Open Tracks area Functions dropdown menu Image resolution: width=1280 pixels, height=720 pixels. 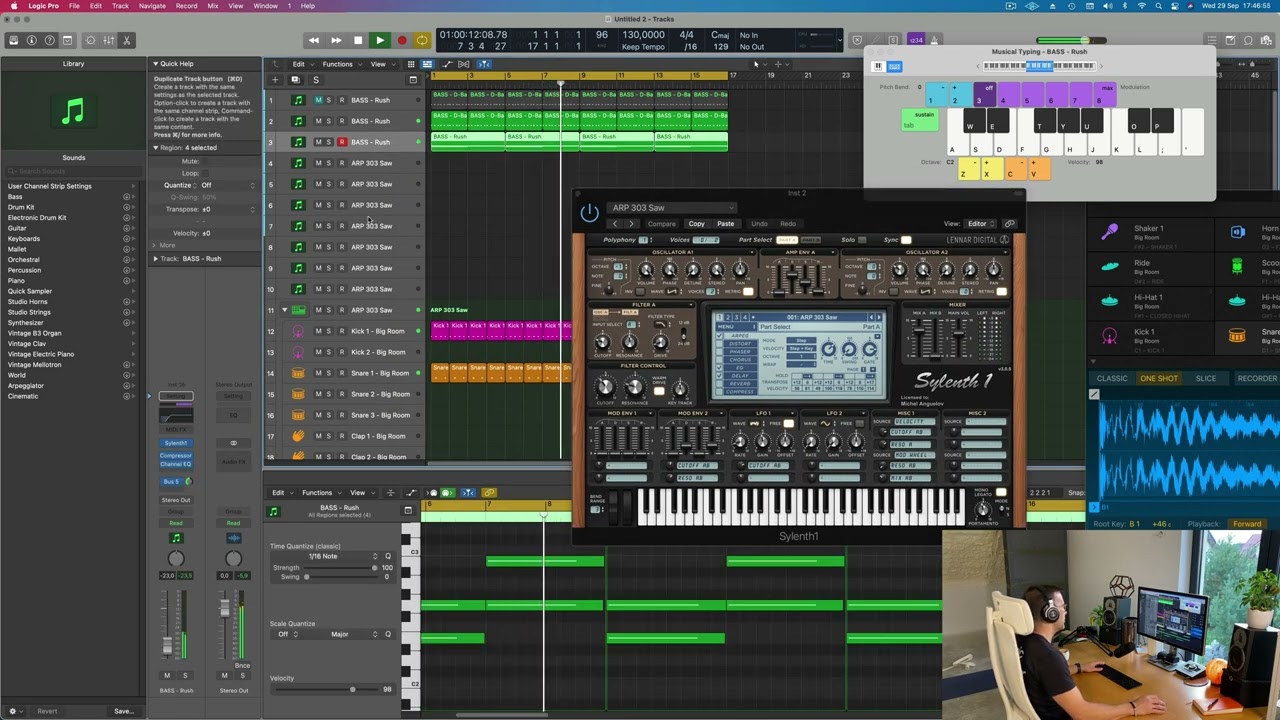coord(341,64)
